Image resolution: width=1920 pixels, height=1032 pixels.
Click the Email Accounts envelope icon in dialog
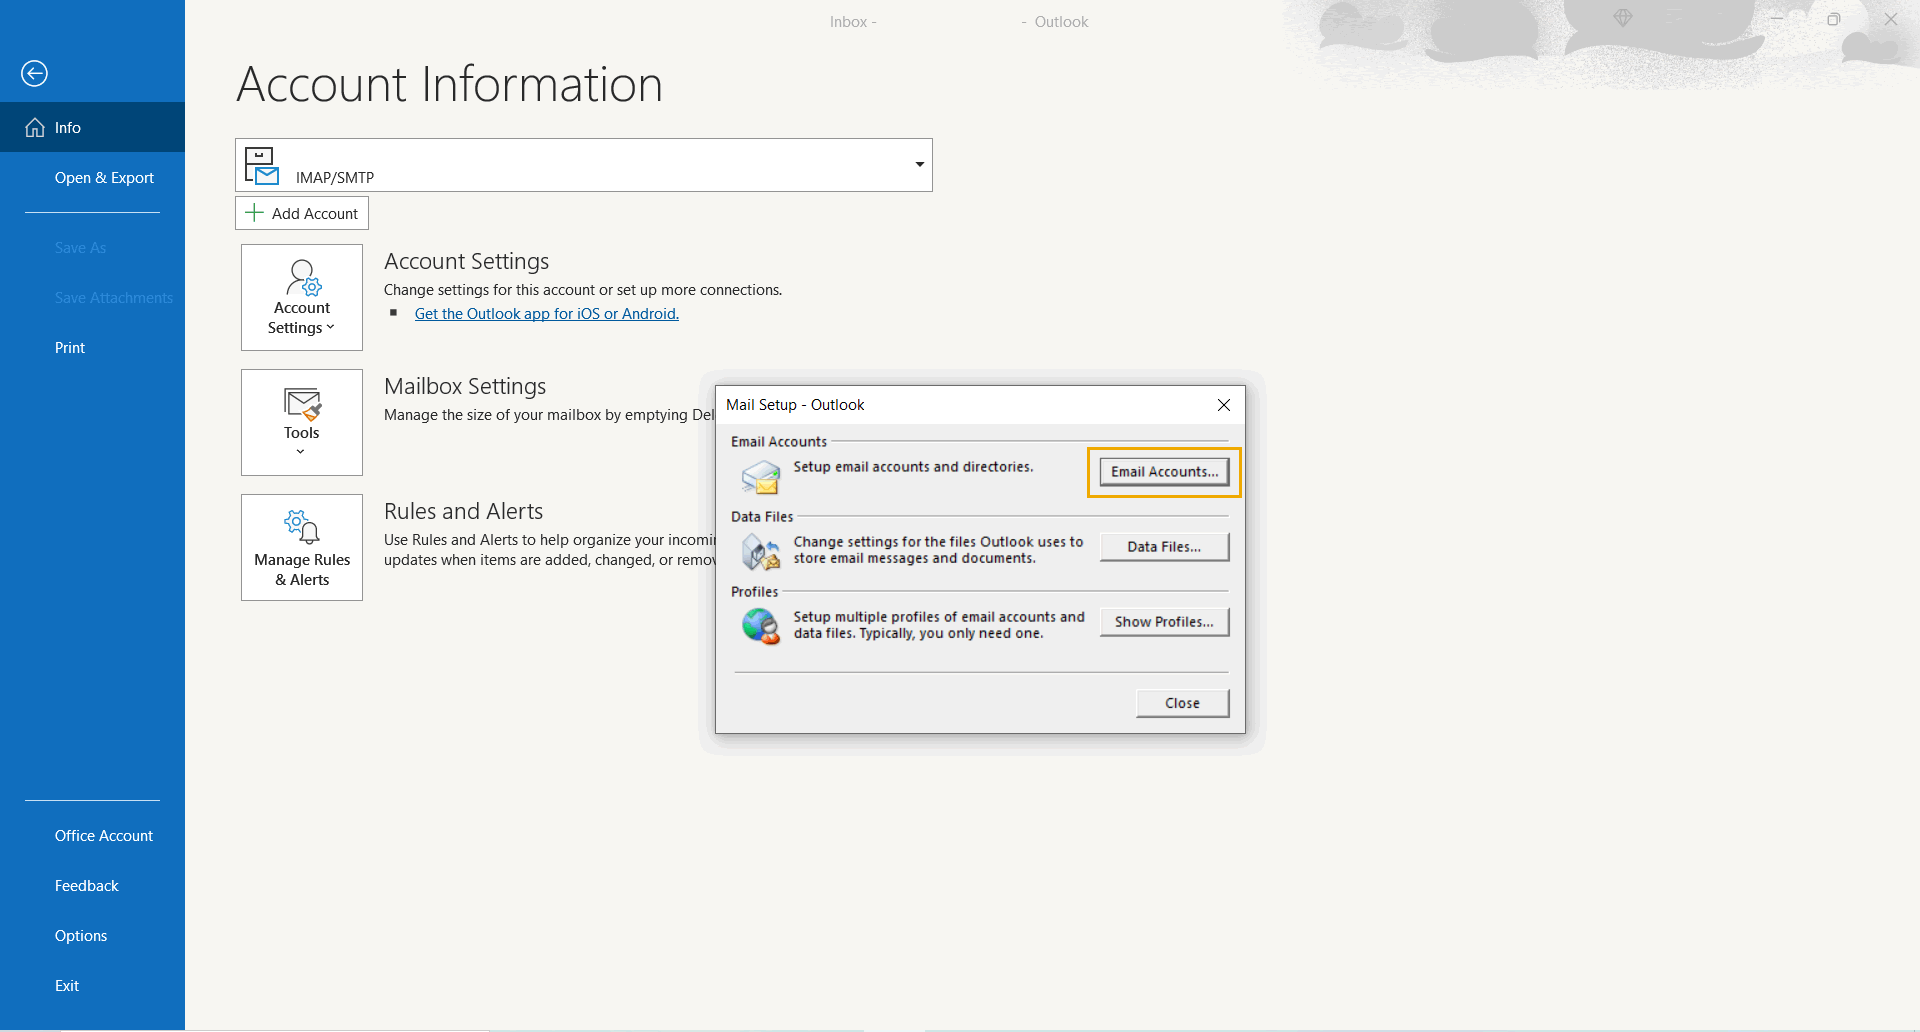[x=760, y=477]
